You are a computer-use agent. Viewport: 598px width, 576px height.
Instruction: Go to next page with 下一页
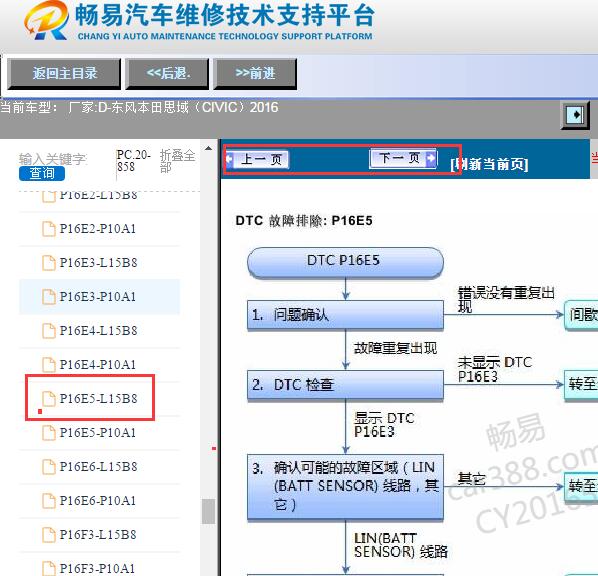[x=403, y=158]
